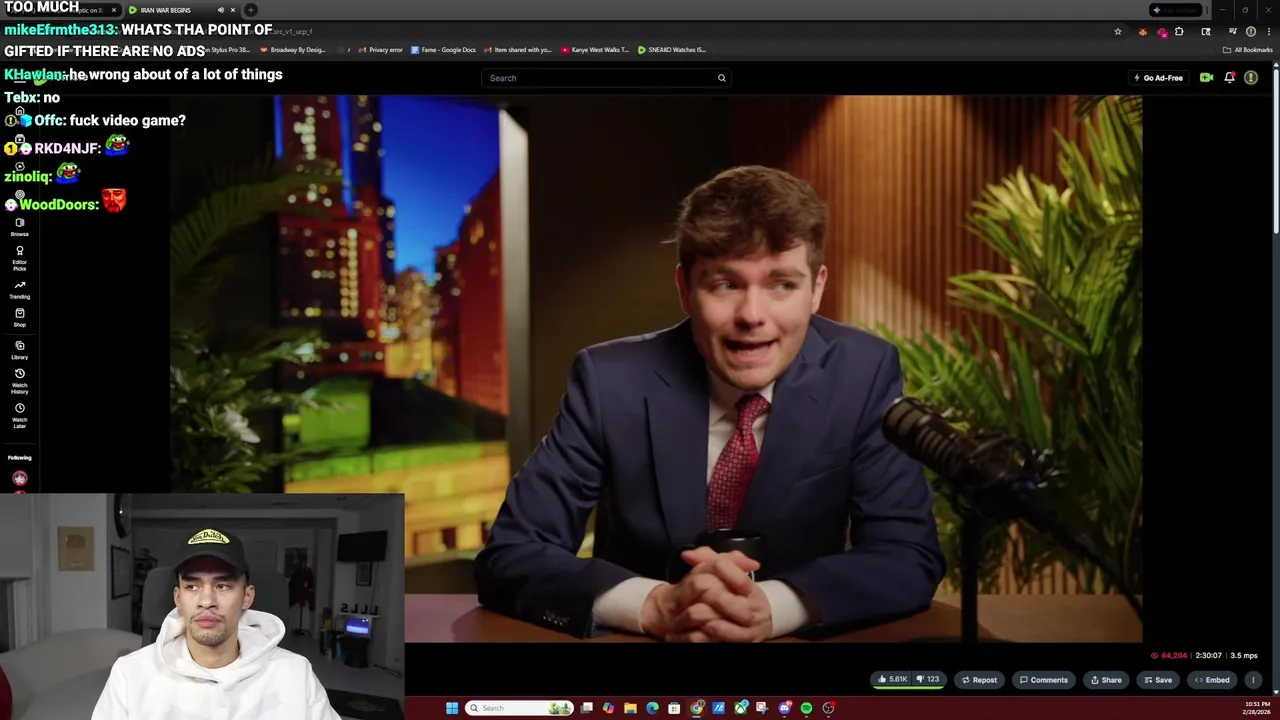Open the user account avatar icon
The image size is (1280, 720).
(1251, 78)
